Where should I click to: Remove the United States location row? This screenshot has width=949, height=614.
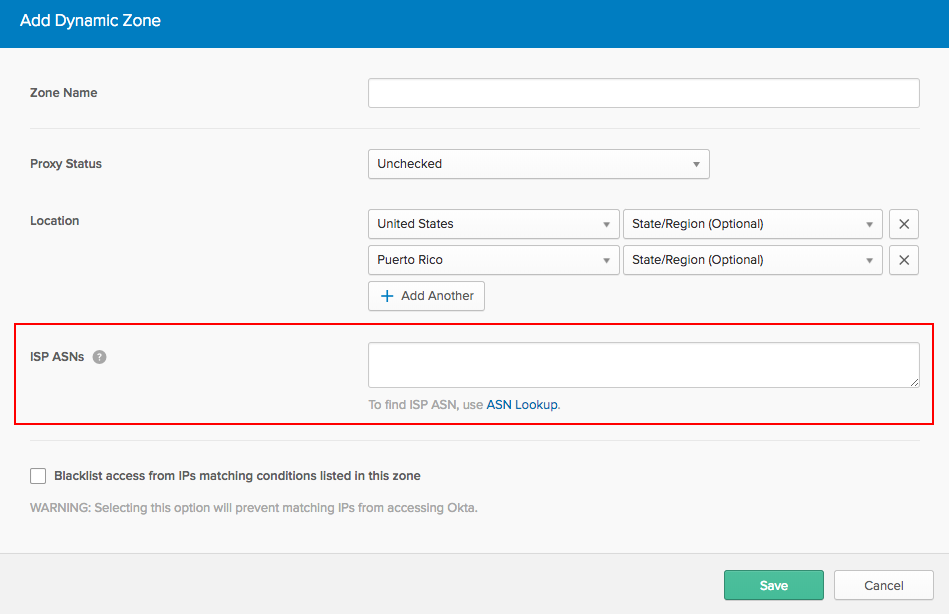[904, 224]
